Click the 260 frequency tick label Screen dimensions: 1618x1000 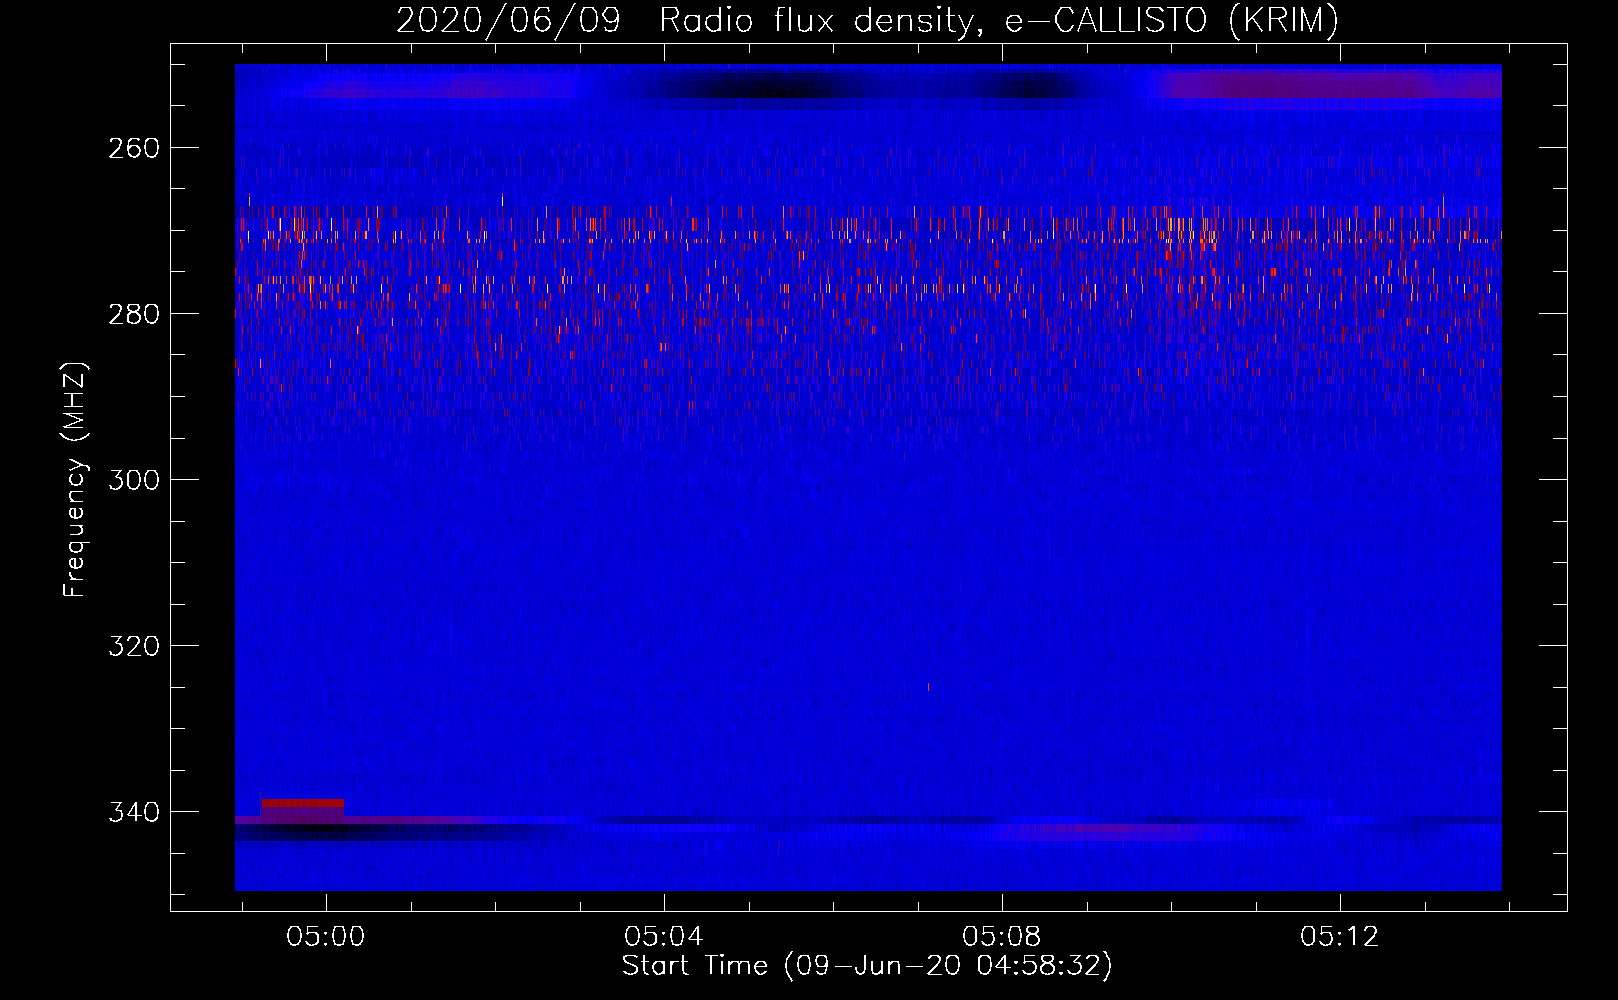(x=134, y=148)
